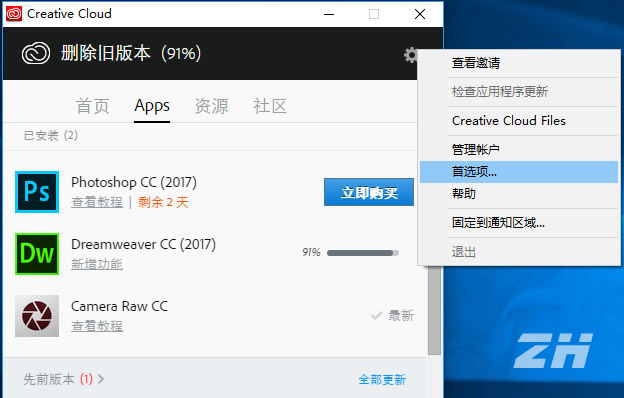
Task: Open 新增功能 link under Dreamweaver CC
Action: pyautogui.click(x=97, y=264)
